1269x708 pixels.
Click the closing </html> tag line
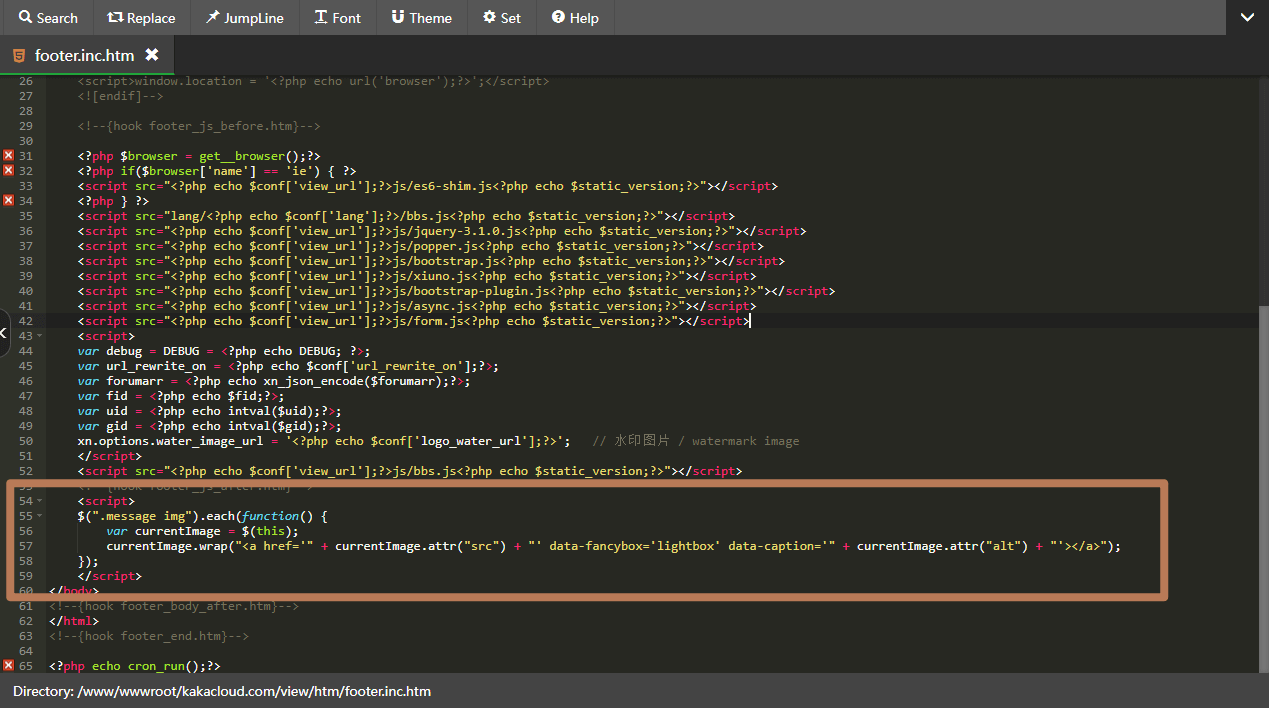pyautogui.click(x=74, y=621)
